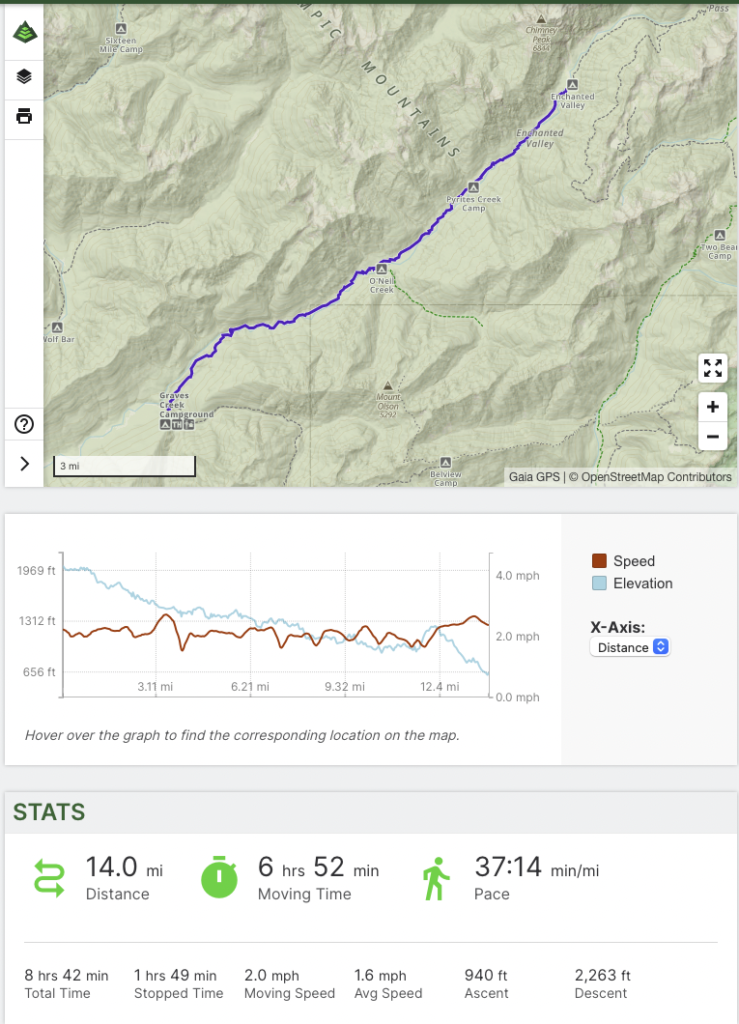Screen dimensions: 739x1024
Task: Open the OpenStreetMap Contributors link
Action: click(x=656, y=477)
